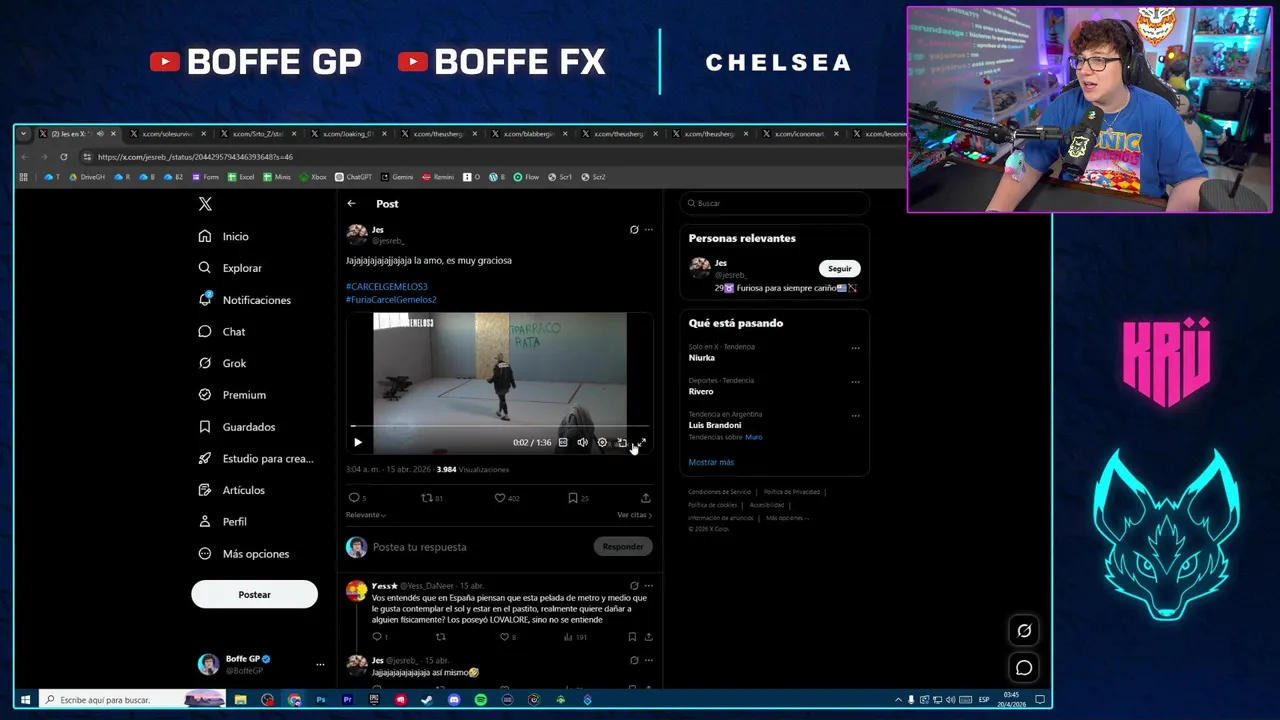Image resolution: width=1280 pixels, height=720 pixels.
Task: Bookmark Yess's reply
Action: (x=632, y=637)
